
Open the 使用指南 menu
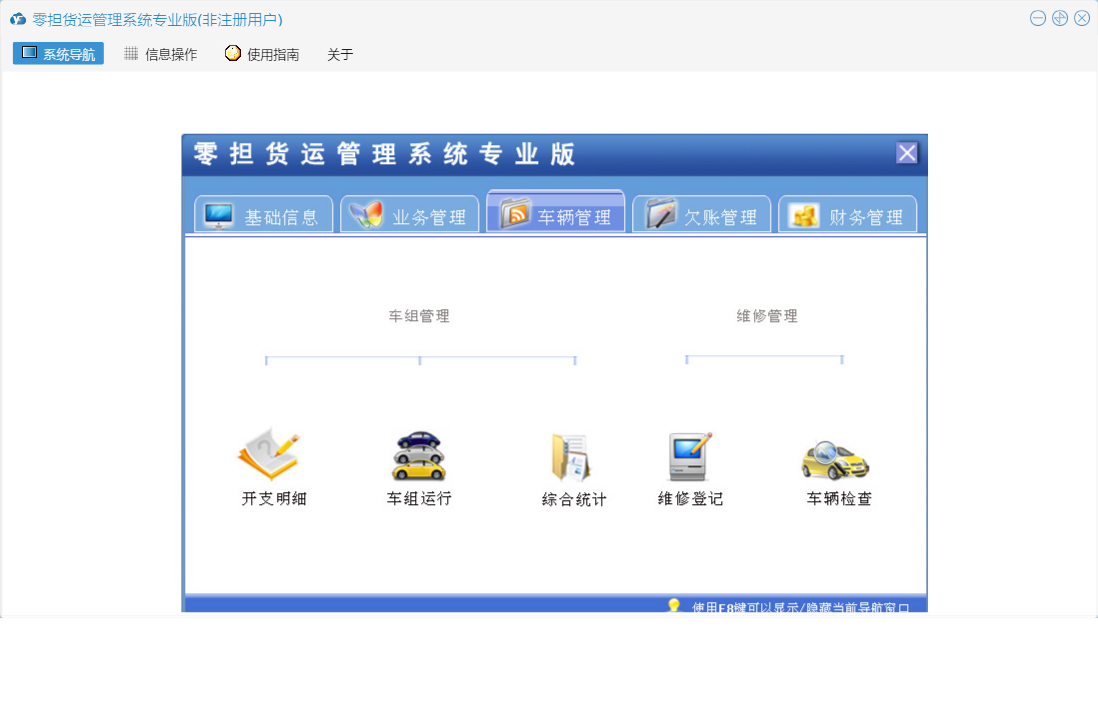click(x=263, y=54)
